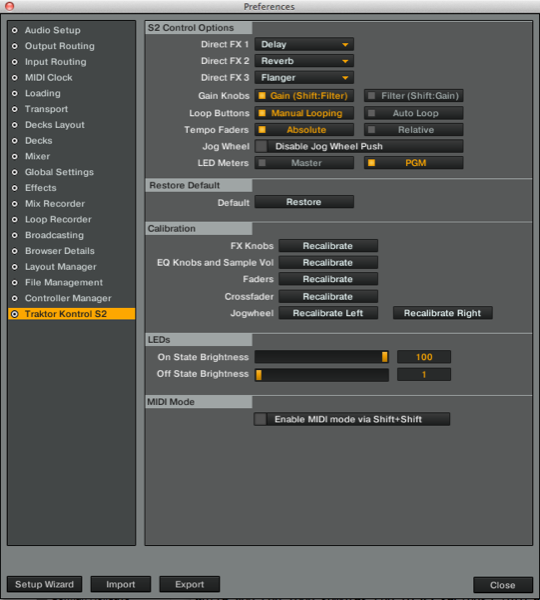Screen dimensions: 540x600
Task: Recalibrate the Crossfader
Action: point(328,297)
